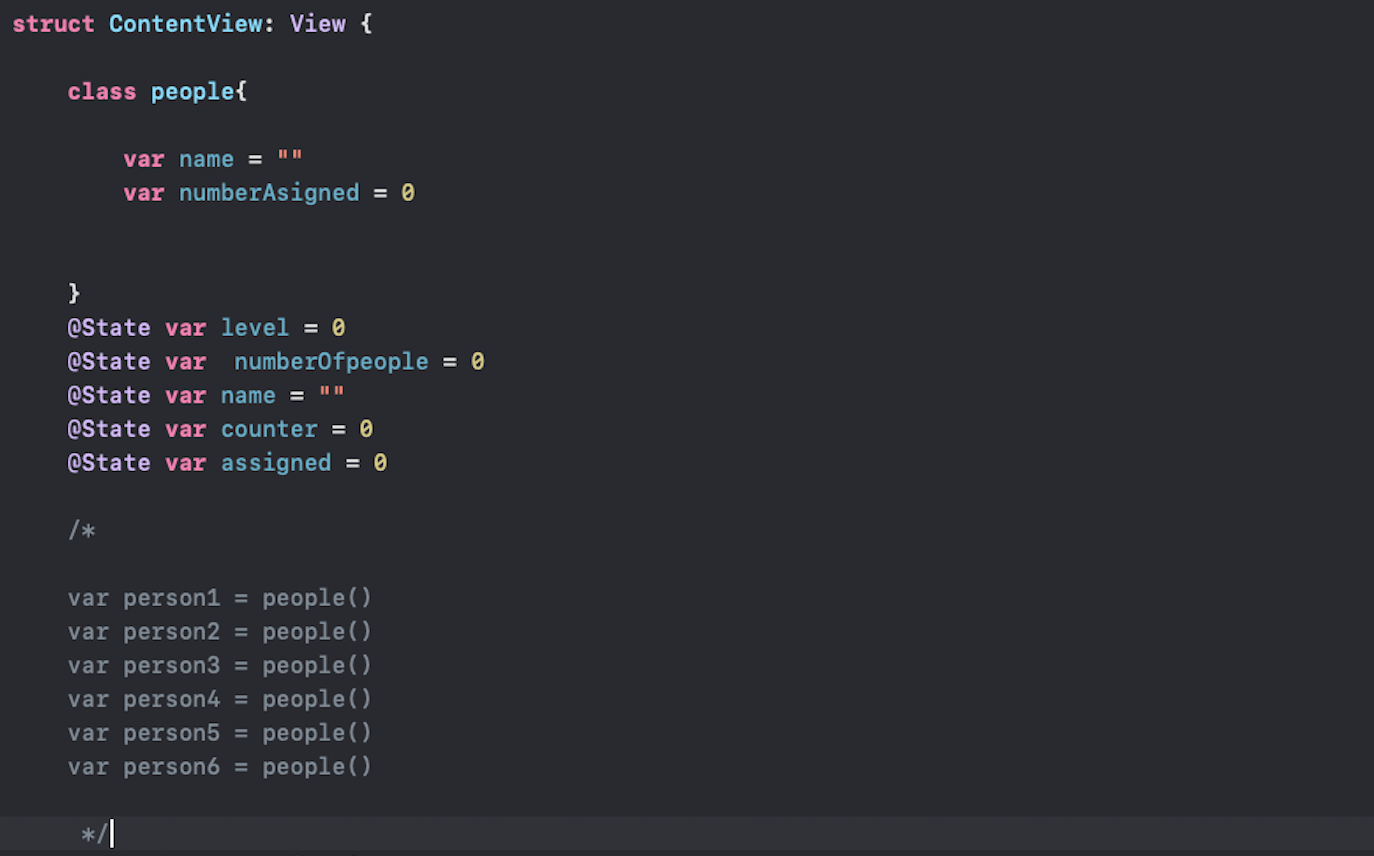The height and width of the screenshot is (856, 1374).
Task: Click the numberAsigned variable name
Action: click(x=269, y=192)
